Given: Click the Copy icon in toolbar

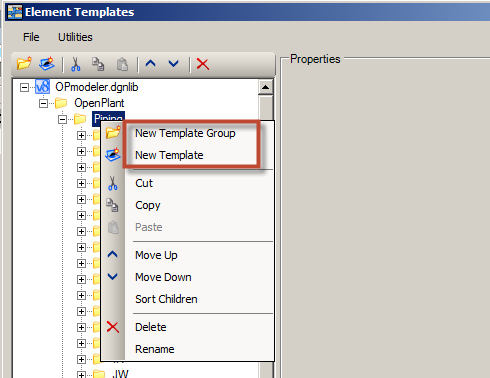Looking at the screenshot, I should 98,64.
